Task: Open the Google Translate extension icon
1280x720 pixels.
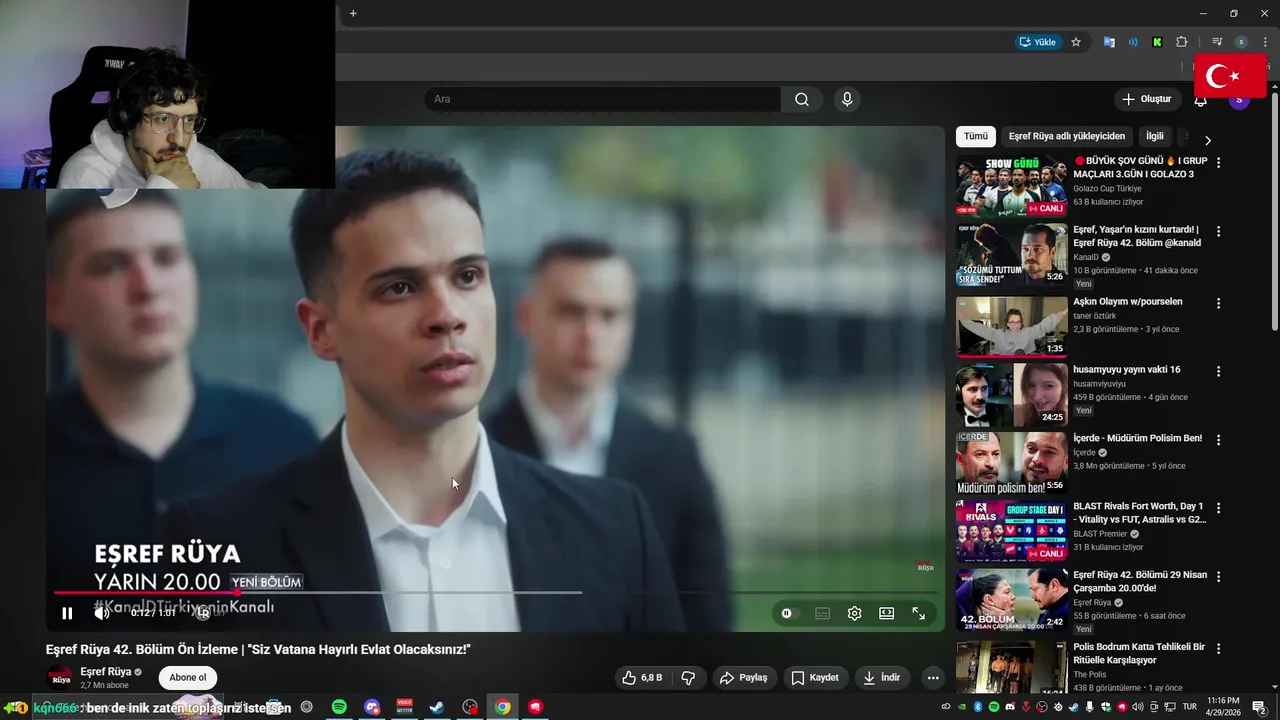Action: coord(1109,42)
